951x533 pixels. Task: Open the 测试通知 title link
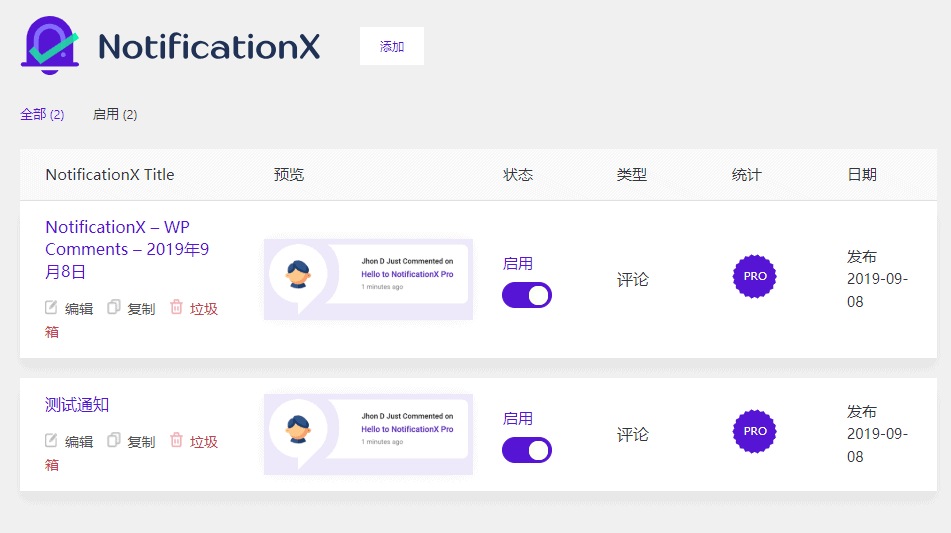tap(77, 405)
